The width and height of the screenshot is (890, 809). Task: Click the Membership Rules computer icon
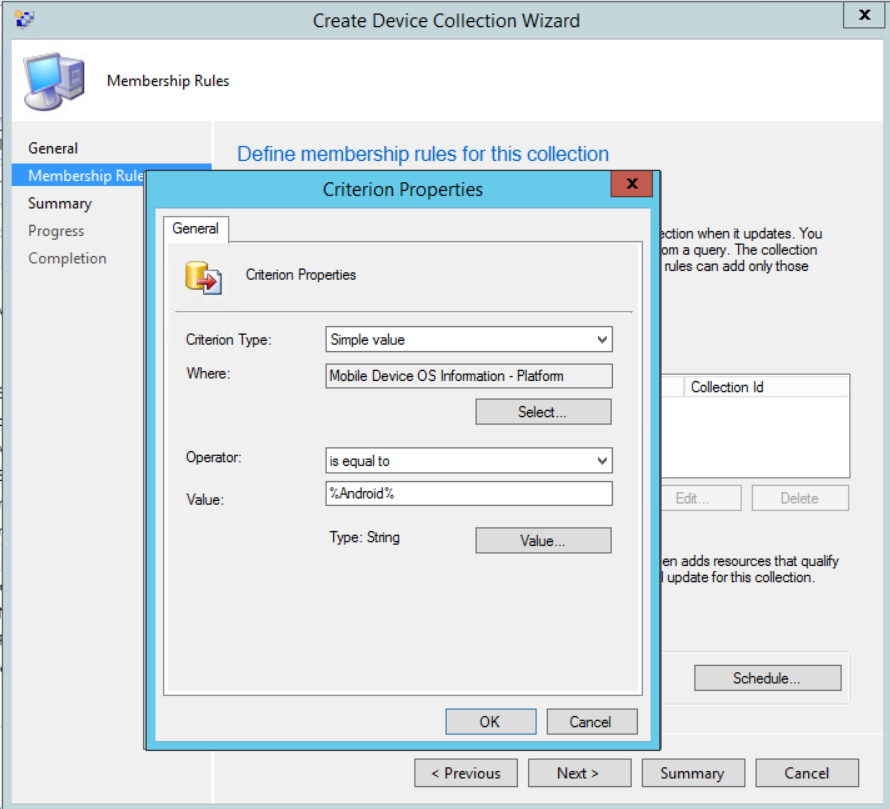(x=55, y=80)
